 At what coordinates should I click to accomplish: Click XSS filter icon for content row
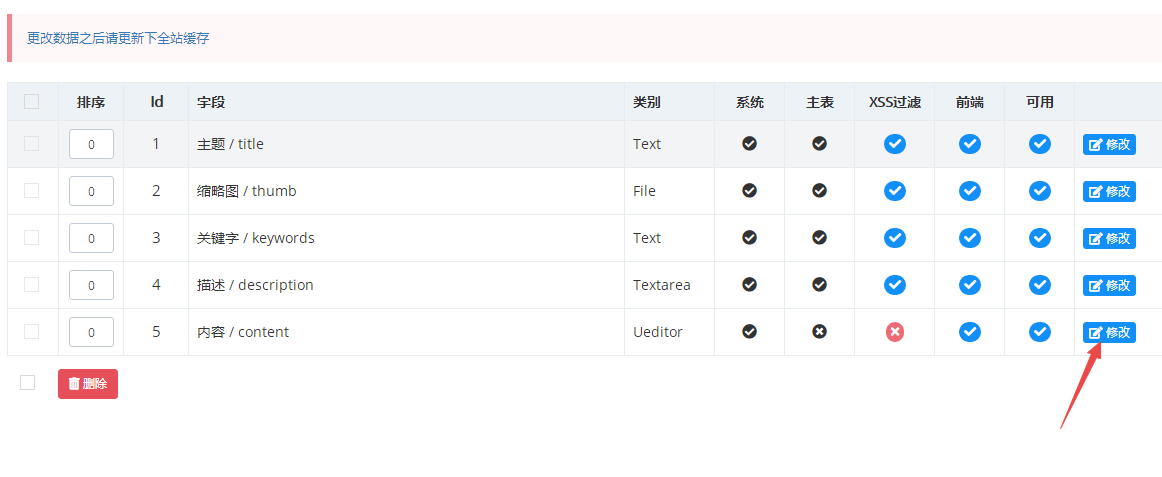pos(894,332)
